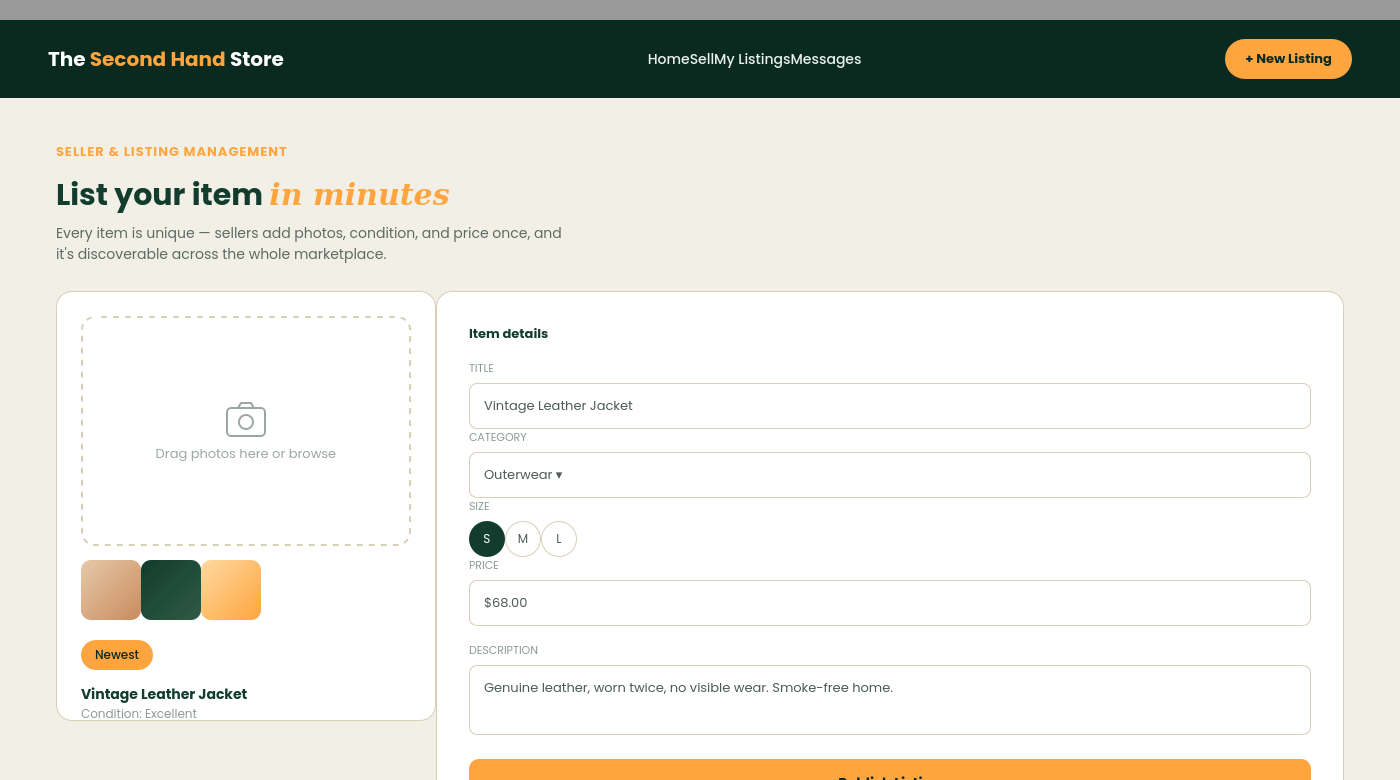This screenshot has width=1400, height=780.
Task: Go to My Listings
Action: point(752,59)
